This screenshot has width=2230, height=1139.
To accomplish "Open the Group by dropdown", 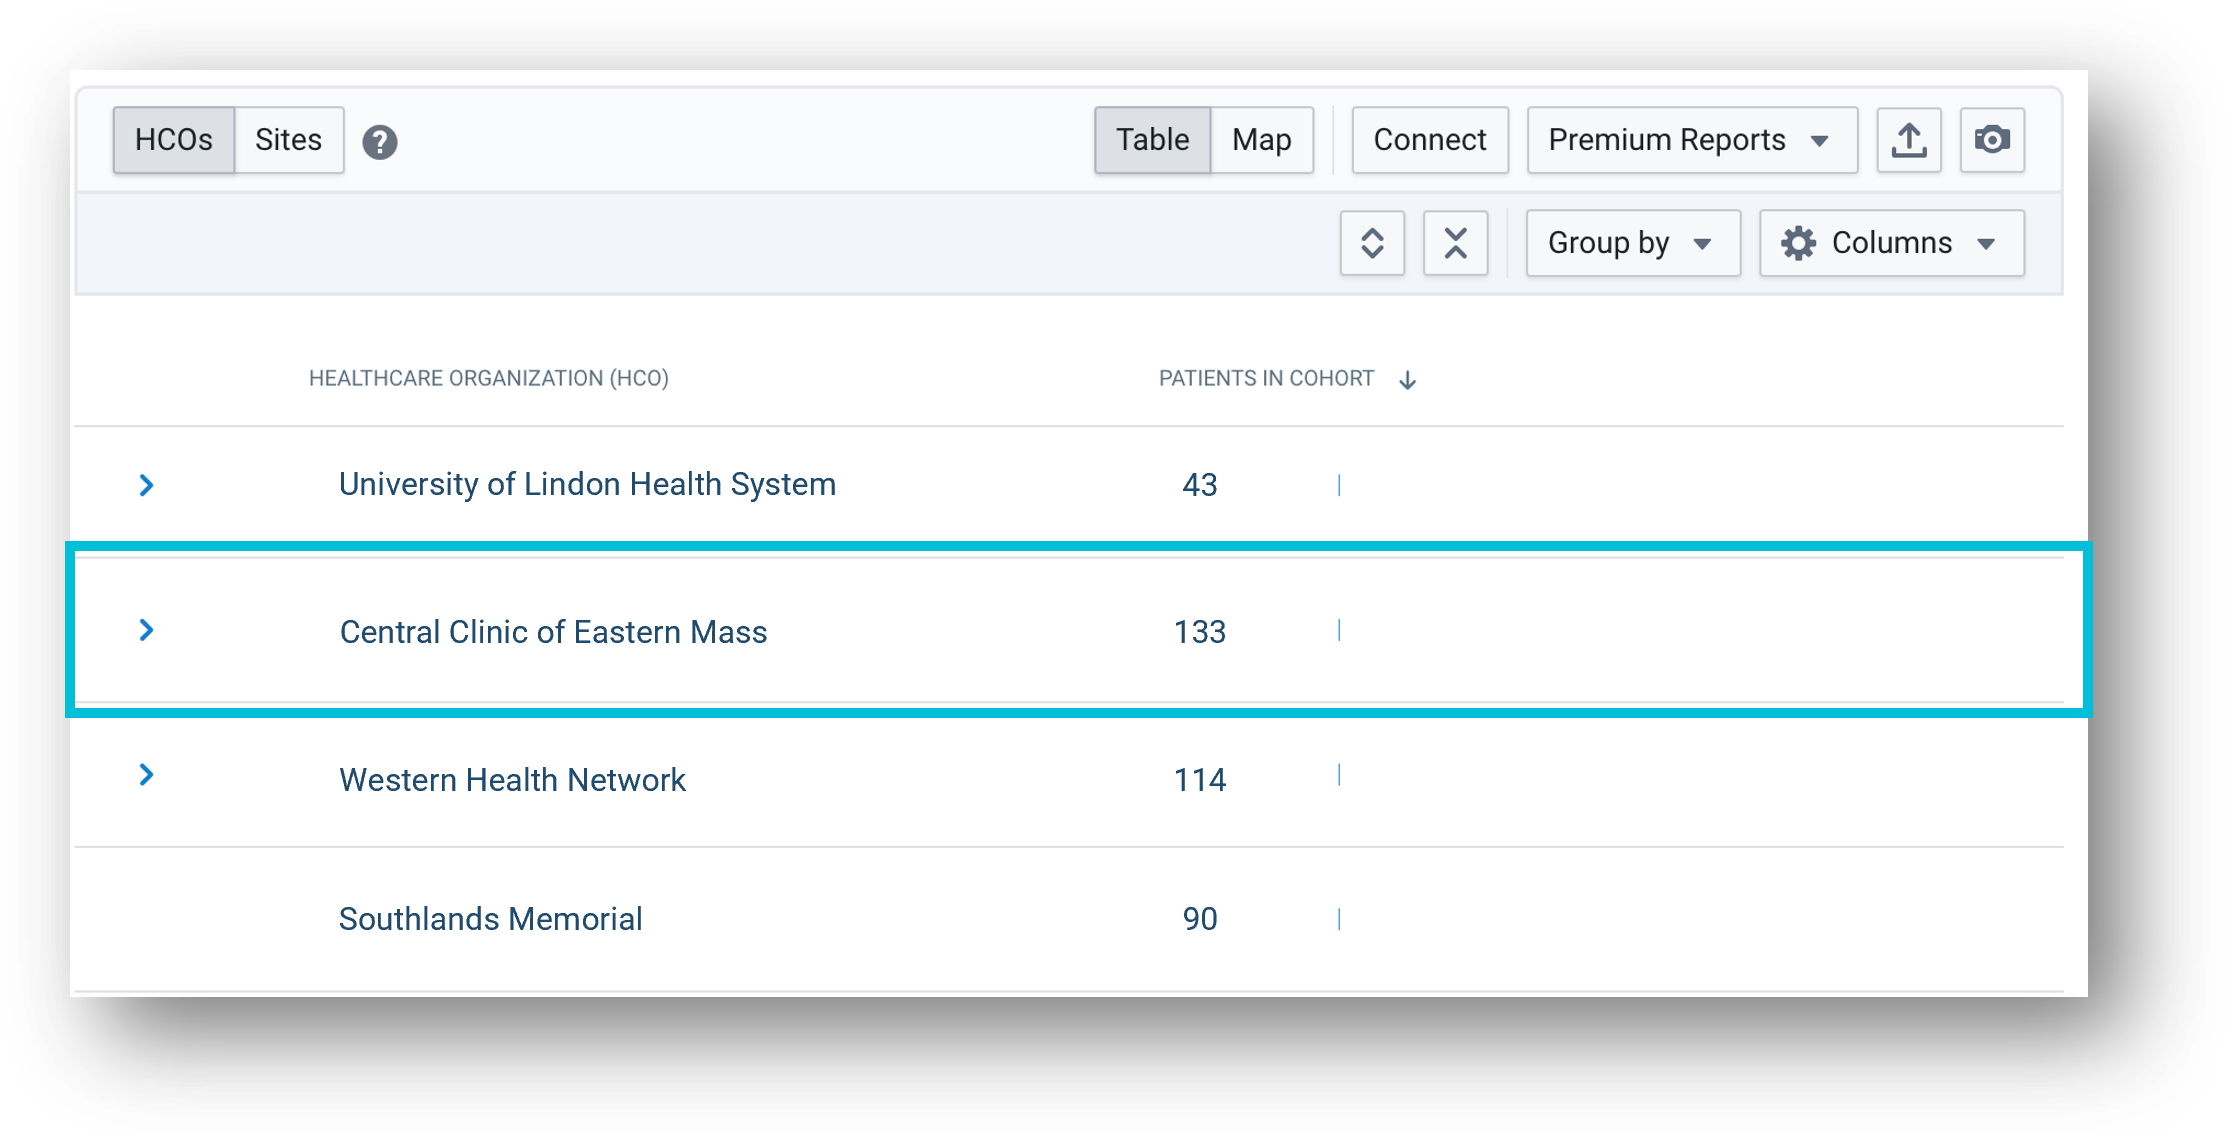I will click(x=1632, y=243).
